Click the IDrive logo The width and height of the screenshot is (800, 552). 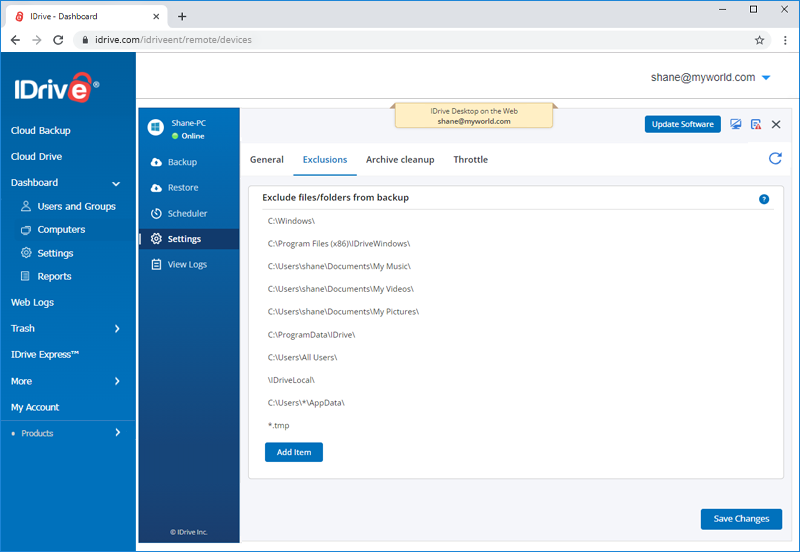click(x=56, y=88)
